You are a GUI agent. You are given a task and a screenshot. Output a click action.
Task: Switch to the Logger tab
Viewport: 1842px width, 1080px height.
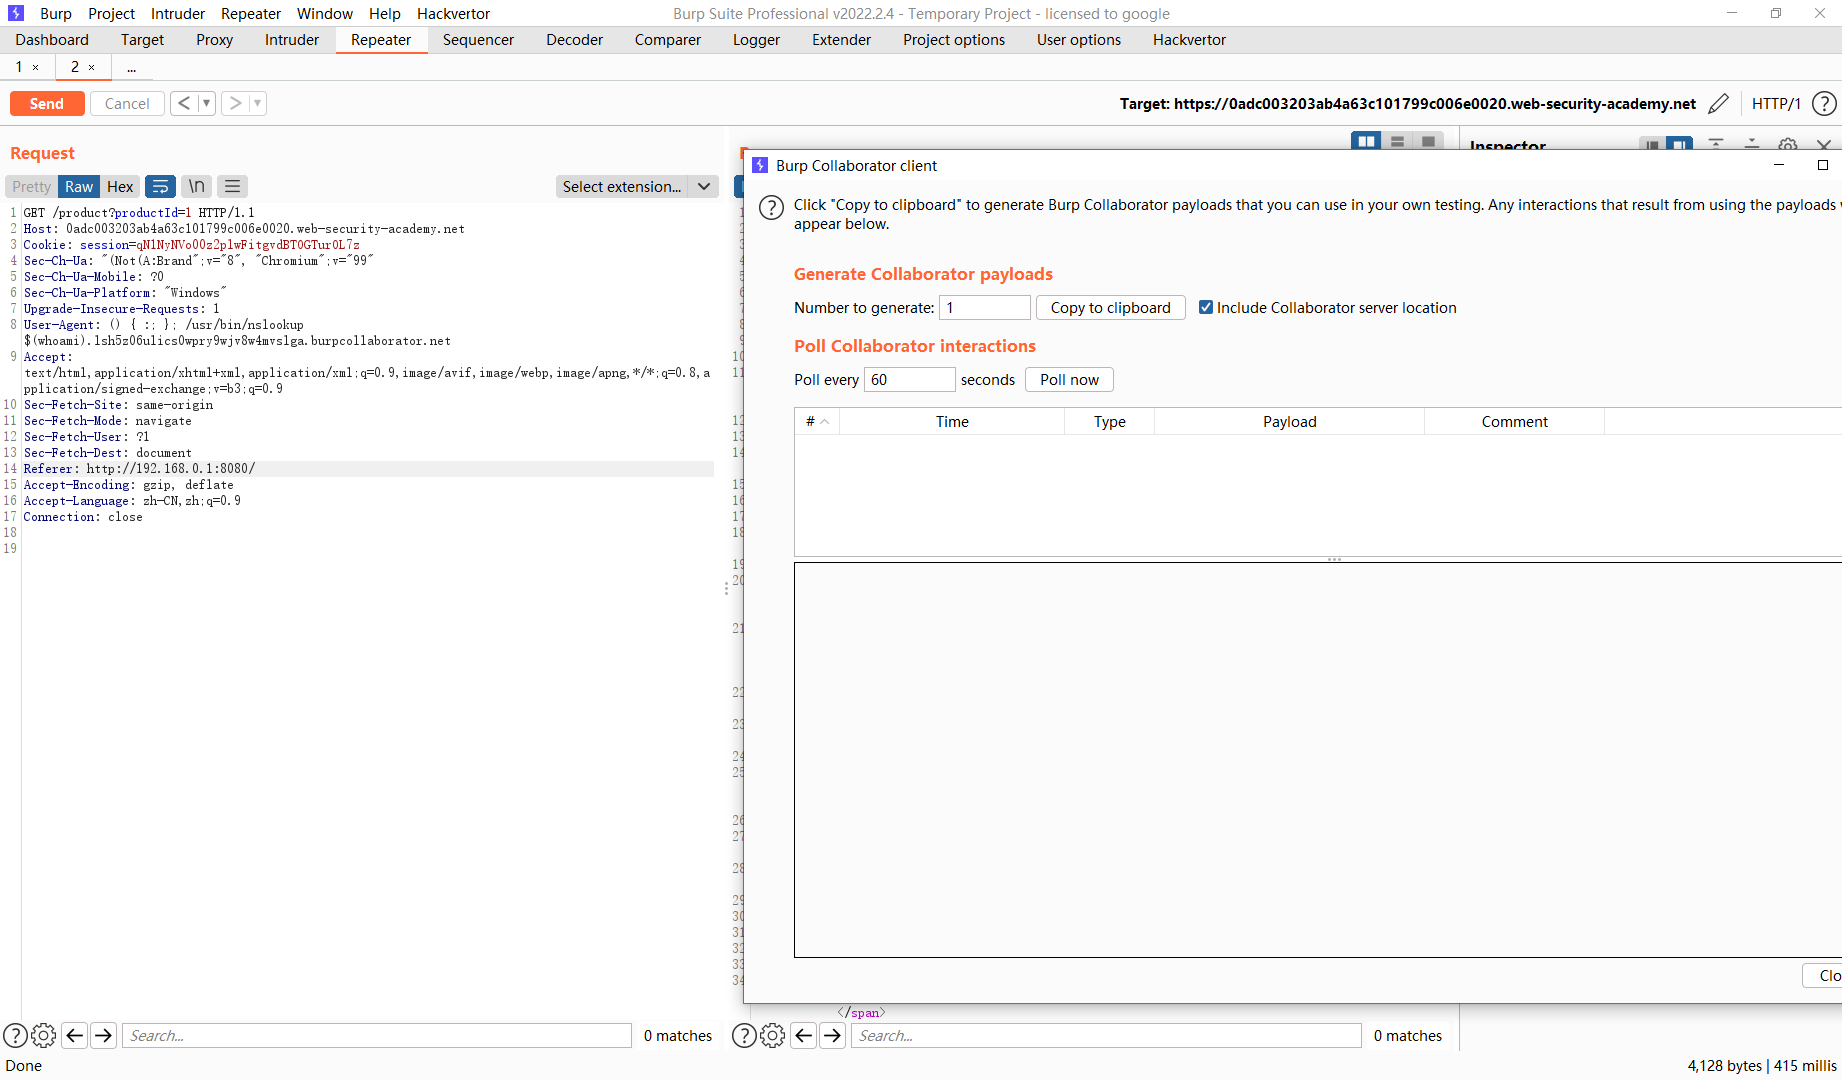click(x=756, y=40)
